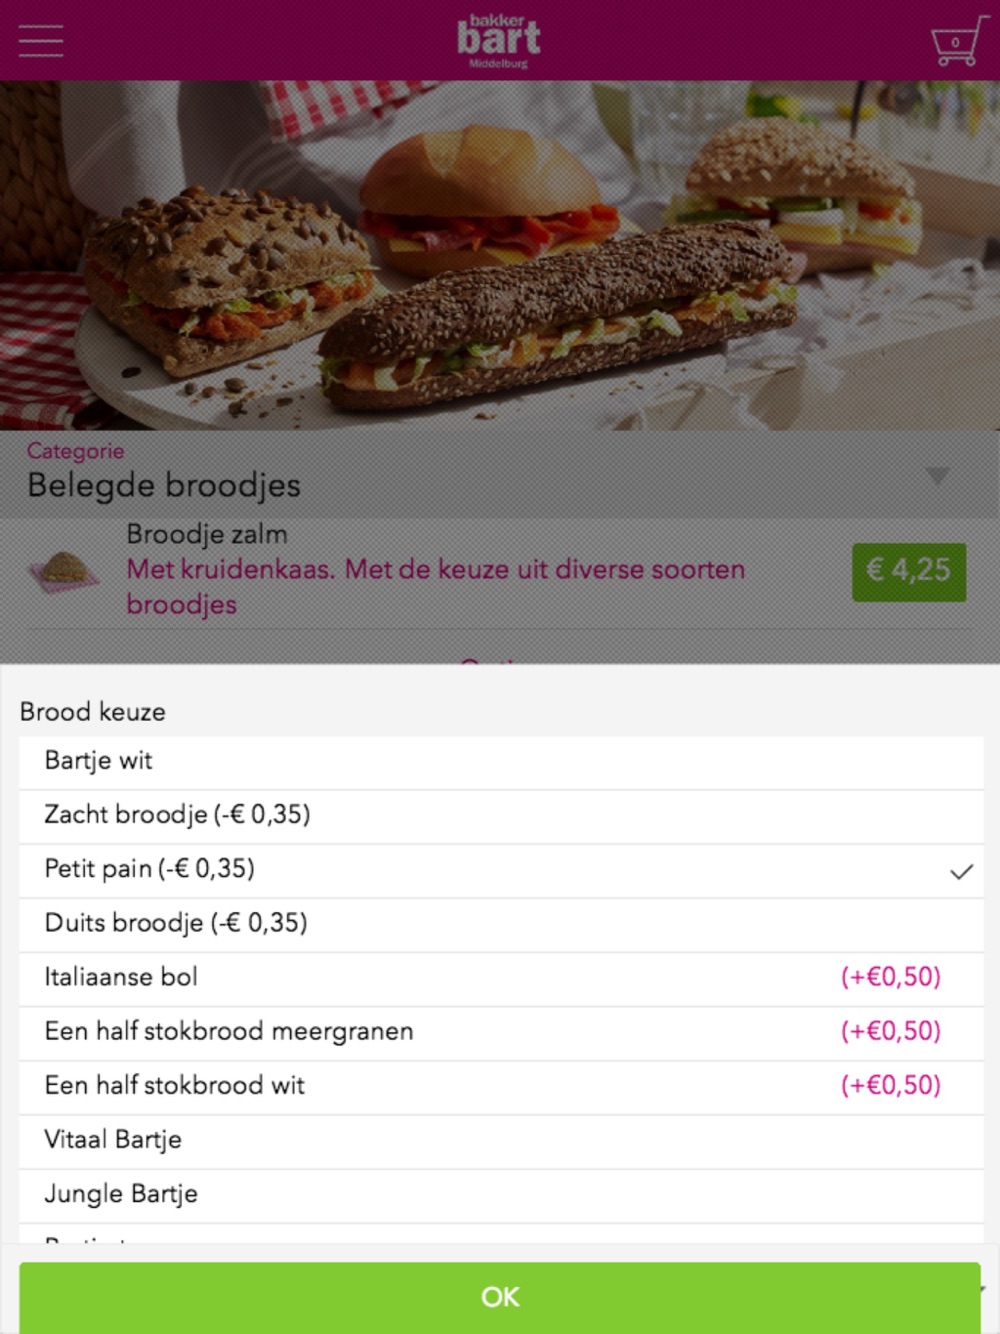Click the Broodje zalm thumbnail image

click(65, 571)
